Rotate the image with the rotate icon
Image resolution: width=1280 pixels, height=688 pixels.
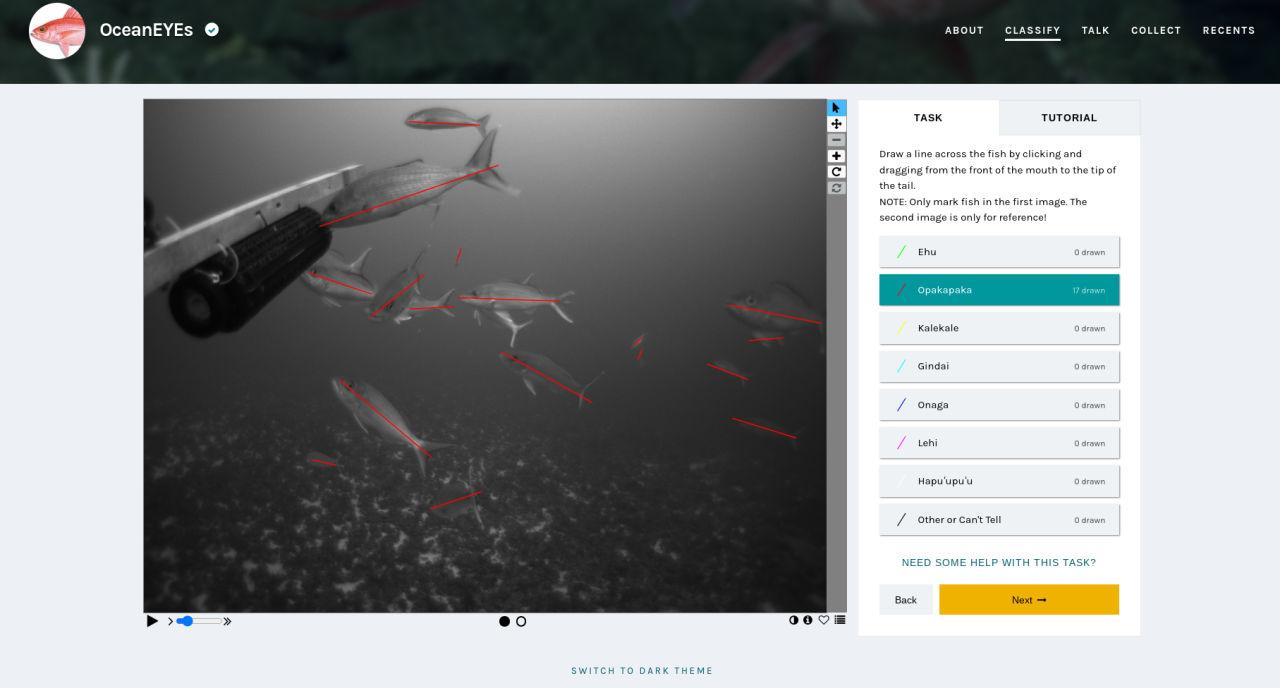click(837, 172)
